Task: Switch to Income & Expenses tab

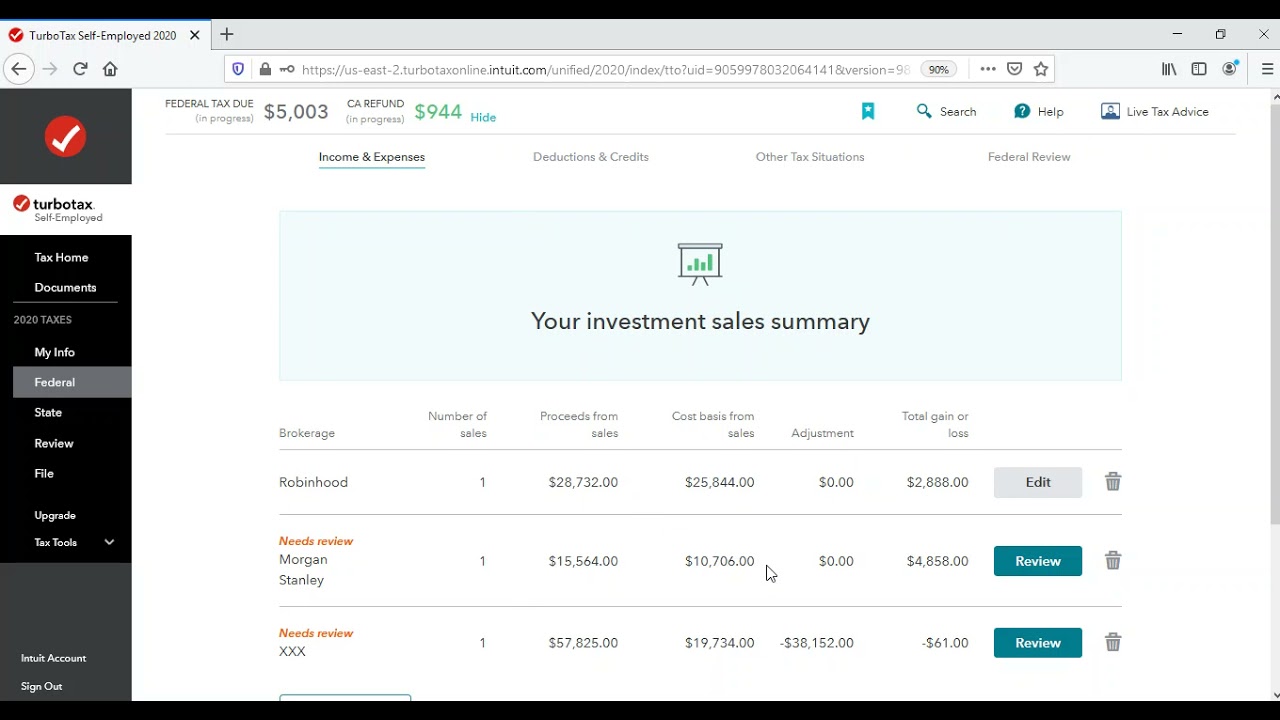Action: 372,157
